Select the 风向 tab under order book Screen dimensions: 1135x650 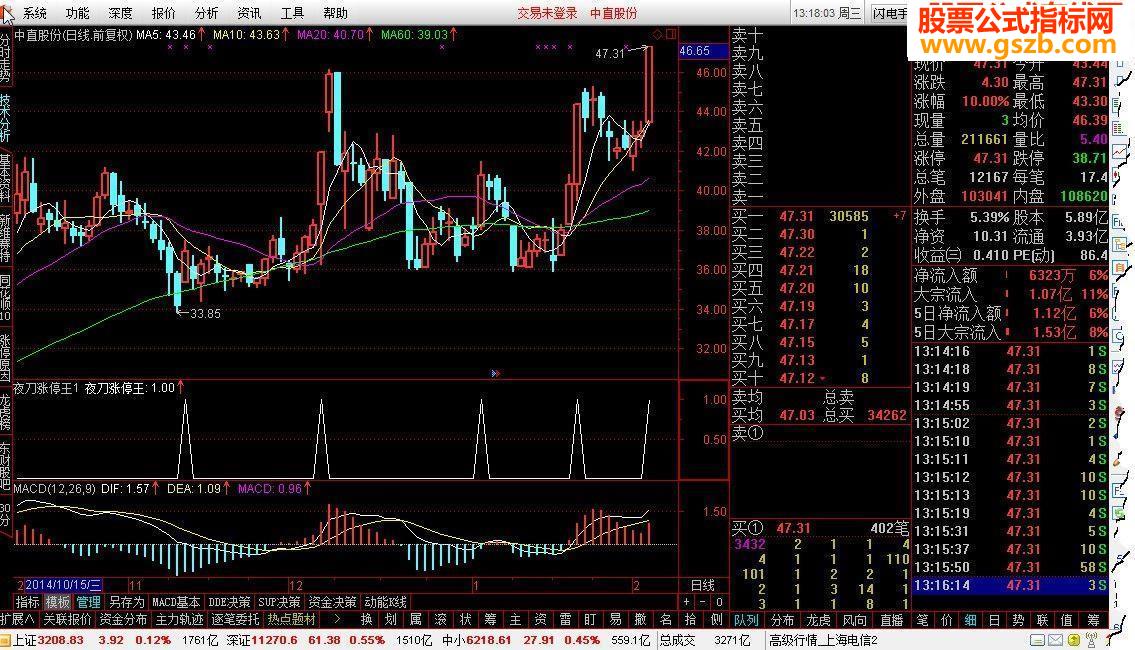click(855, 620)
